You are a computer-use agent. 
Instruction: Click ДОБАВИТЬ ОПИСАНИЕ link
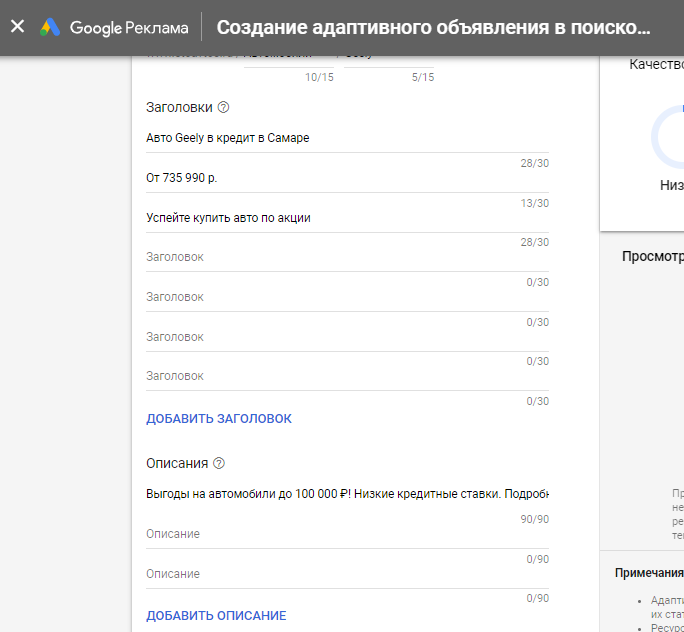[x=216, y=616]
